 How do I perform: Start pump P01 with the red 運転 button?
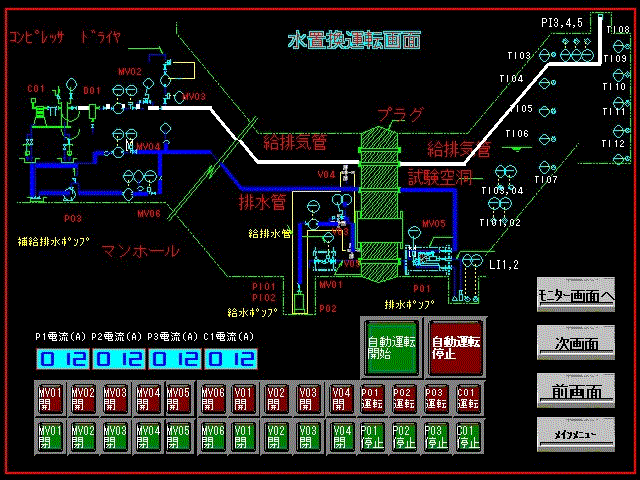point(371,397)
